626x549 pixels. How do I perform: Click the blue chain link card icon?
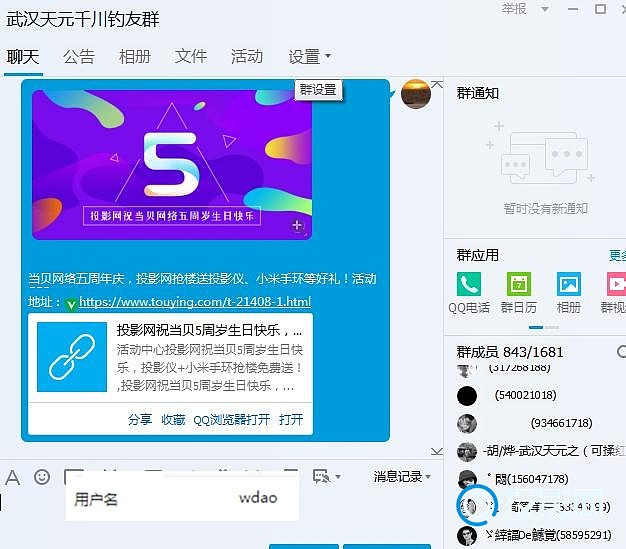point(72,357)
